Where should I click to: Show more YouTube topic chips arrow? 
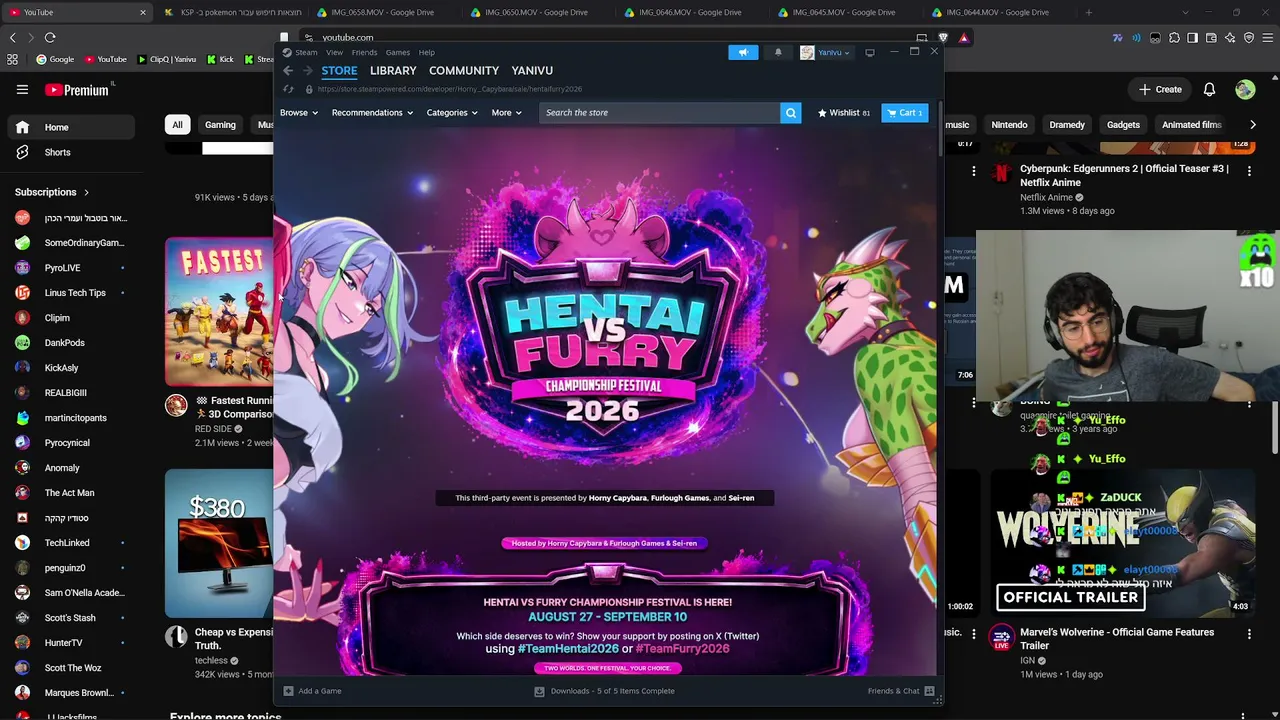(x=1253, y=125)
